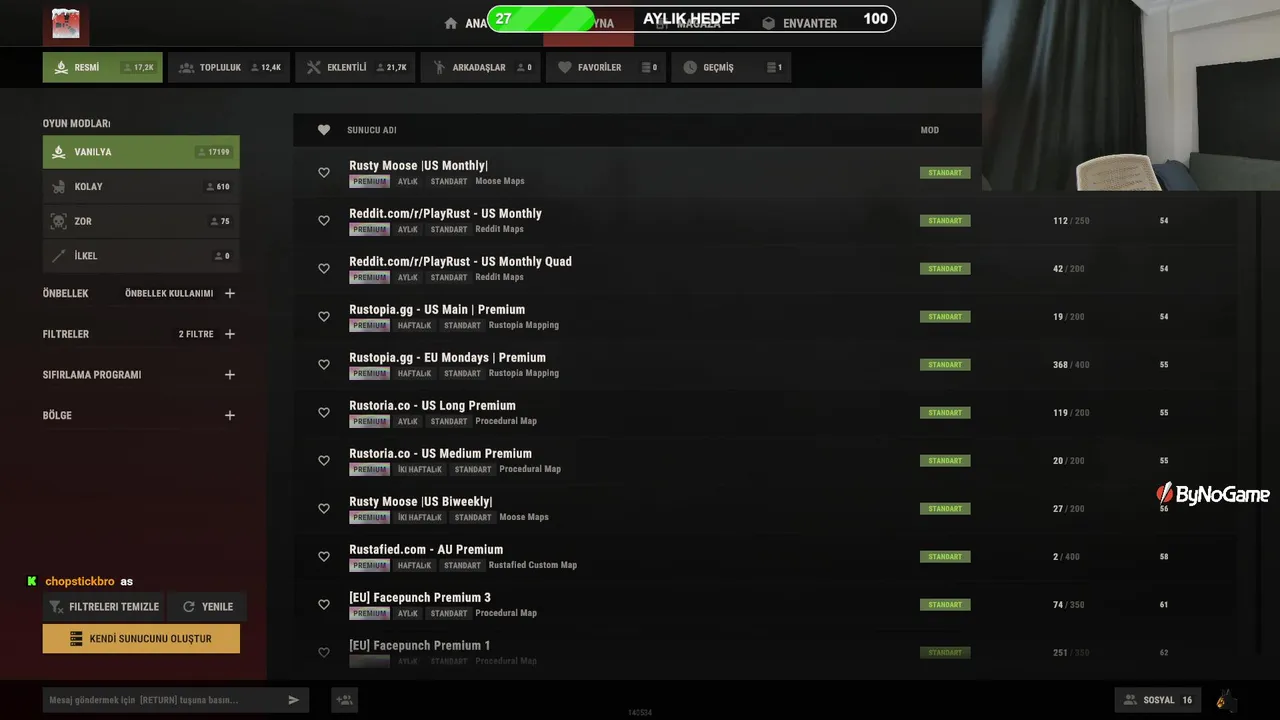The height and width of the screenshot is (720, 1280).
Task: Click the Reddit Maps label under US Monthly Quad
Action: (499, 277)
